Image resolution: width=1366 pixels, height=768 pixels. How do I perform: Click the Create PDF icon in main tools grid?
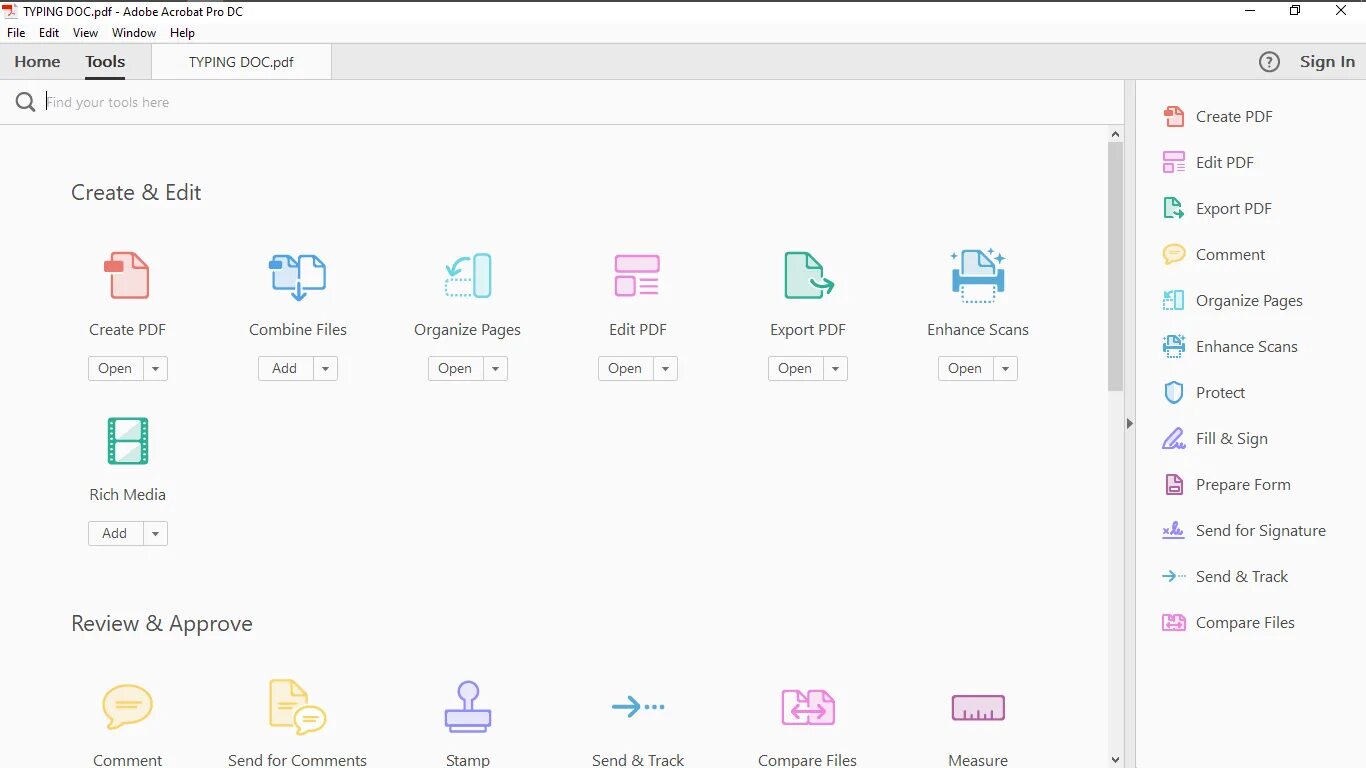click(x=127, y=276)
